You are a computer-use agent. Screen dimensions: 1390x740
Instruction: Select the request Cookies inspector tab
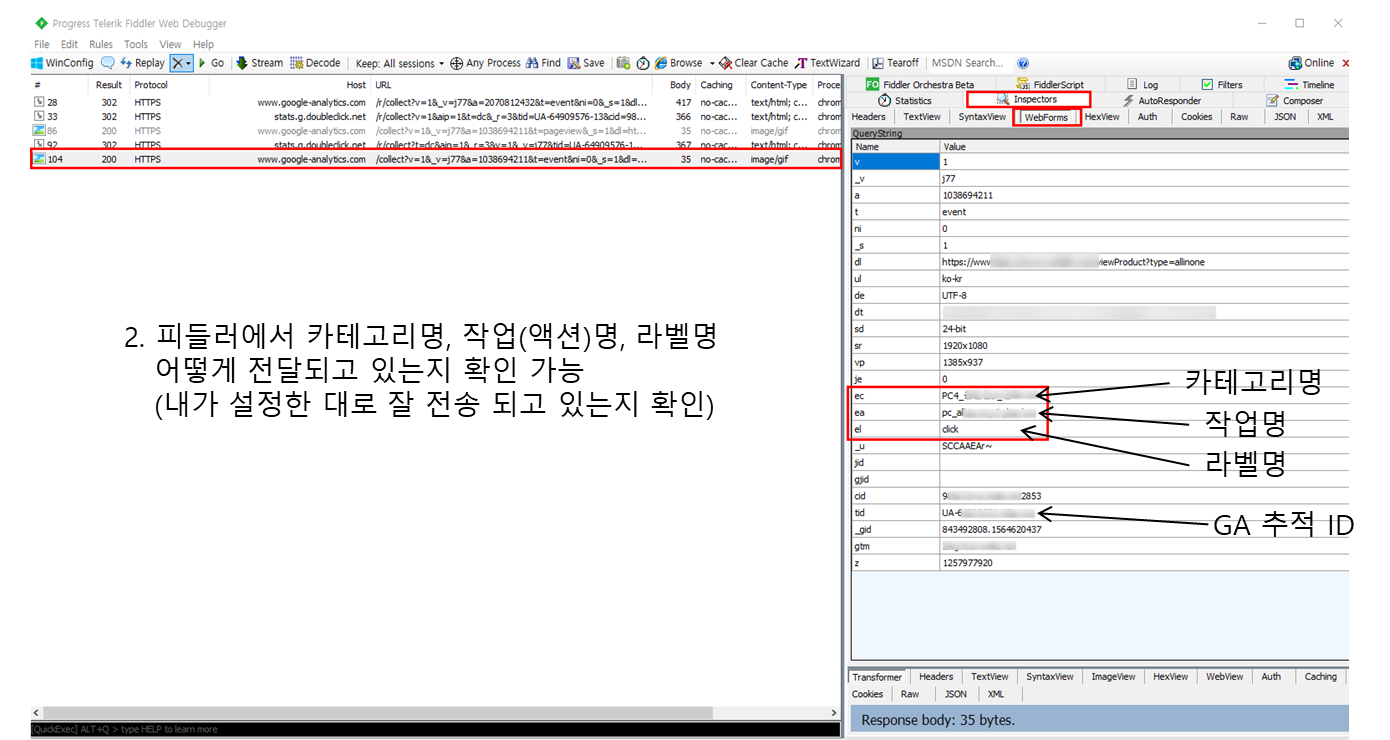pos(1196,117)
